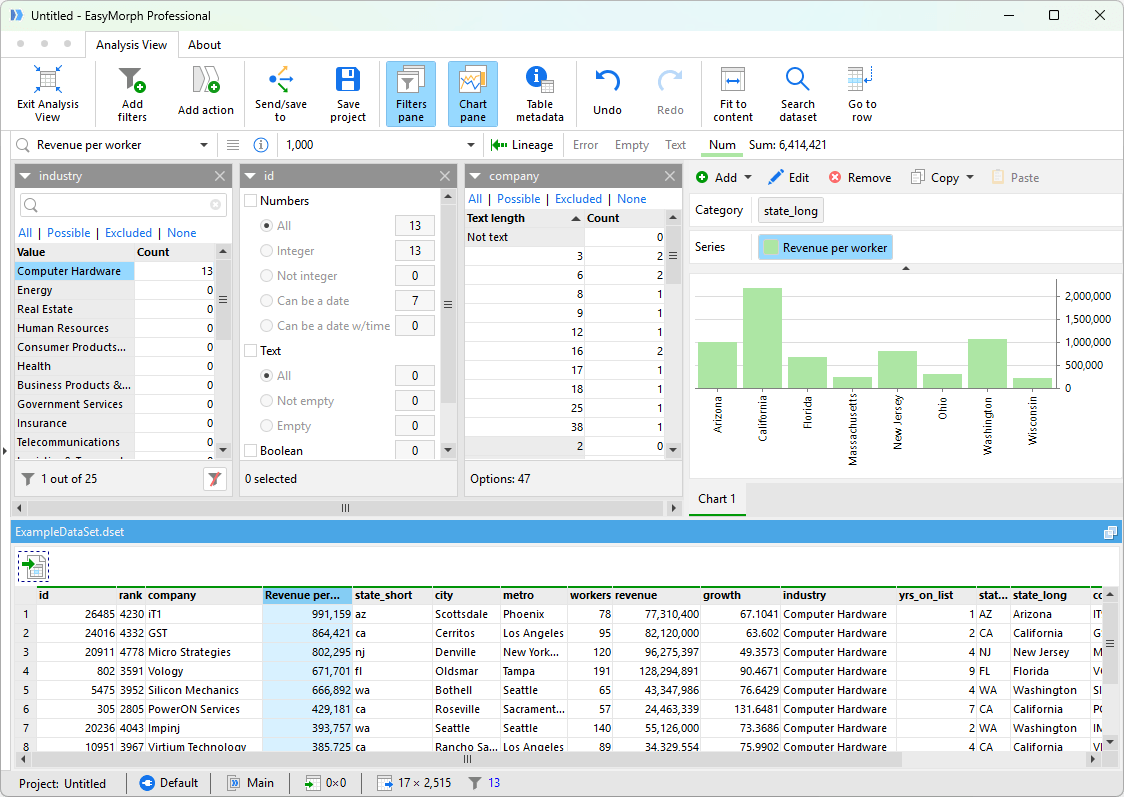This screenshot has width=1124, height=797.
Task: Clear industry filter with funnel icon
Action: (214, 479)
